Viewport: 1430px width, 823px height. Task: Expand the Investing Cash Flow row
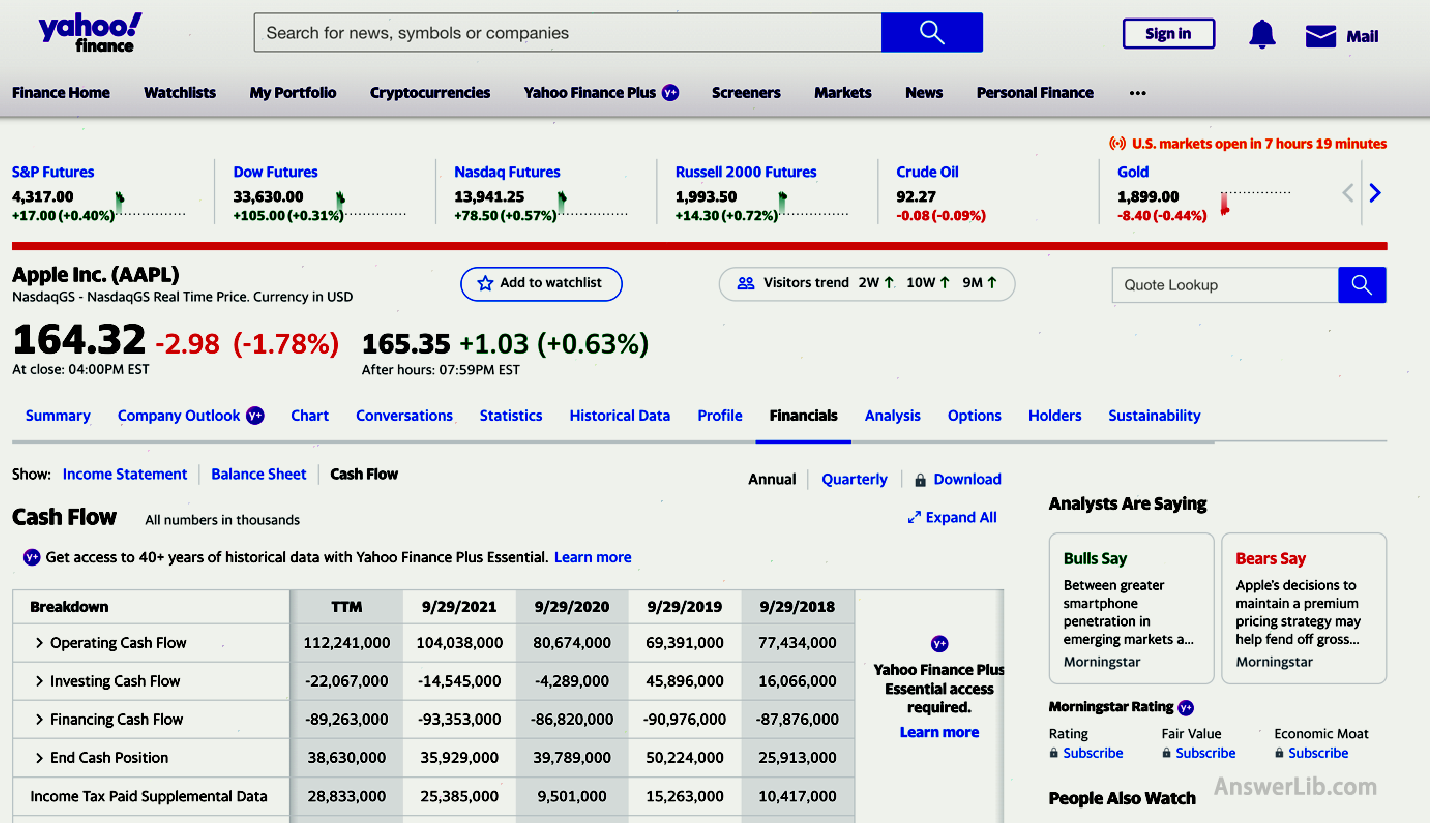click(x=39, y=681)
